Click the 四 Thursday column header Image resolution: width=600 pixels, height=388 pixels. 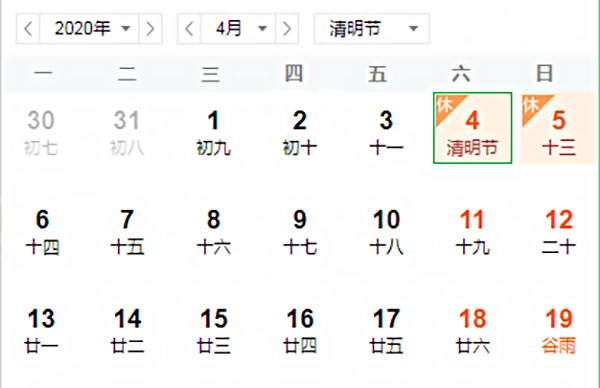point(294,73)
